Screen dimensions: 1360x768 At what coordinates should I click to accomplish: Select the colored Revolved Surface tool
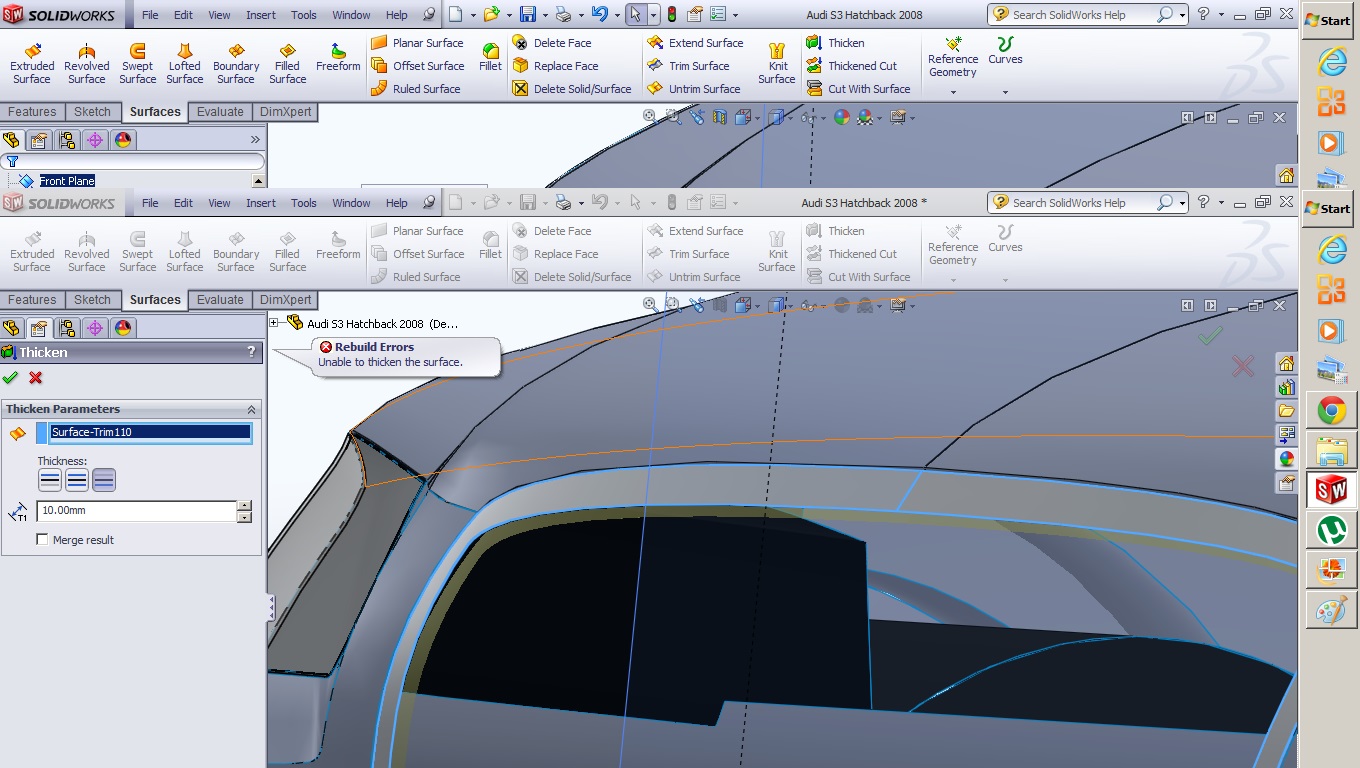87,64
